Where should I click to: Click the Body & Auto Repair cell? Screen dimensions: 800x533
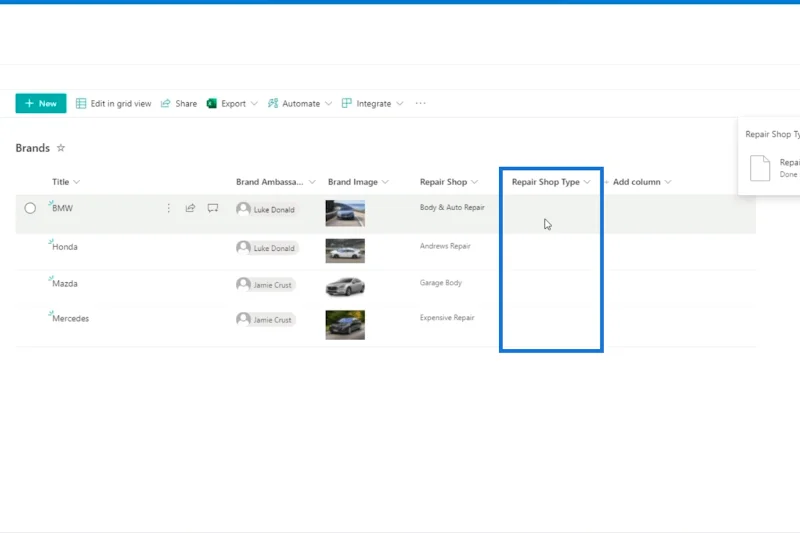point(452,208)
